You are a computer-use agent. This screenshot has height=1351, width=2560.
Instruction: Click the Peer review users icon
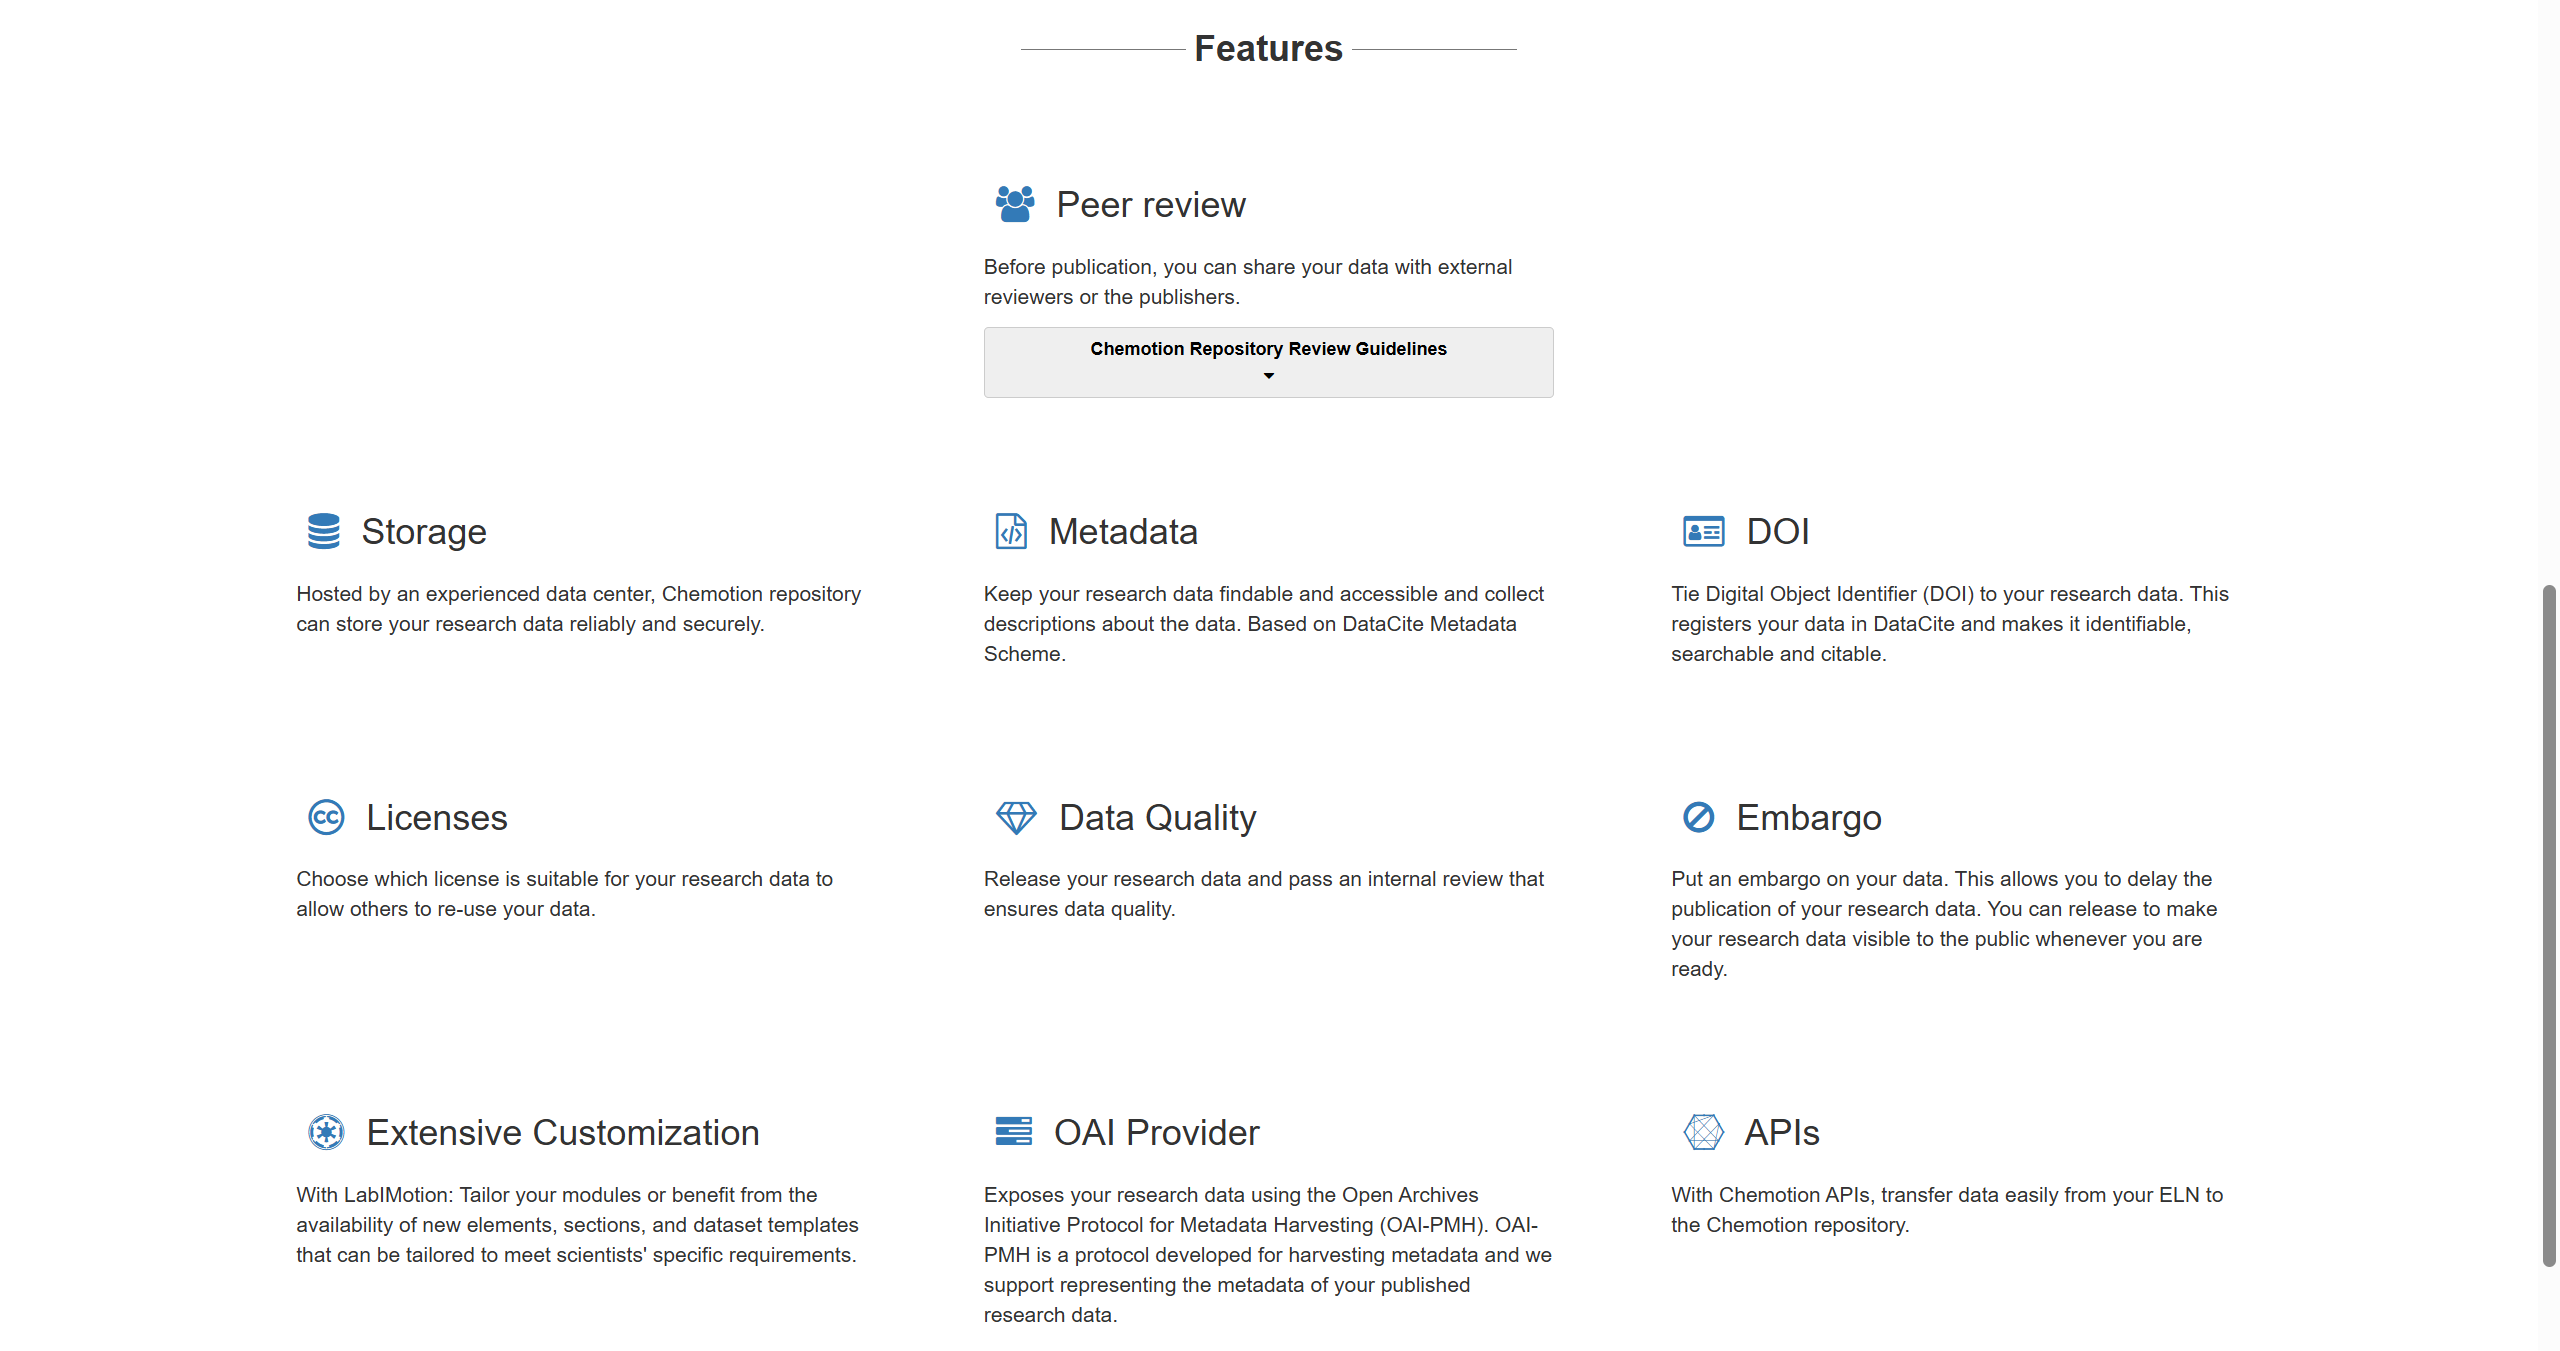pyautogui.click(x=1015, y=204)
